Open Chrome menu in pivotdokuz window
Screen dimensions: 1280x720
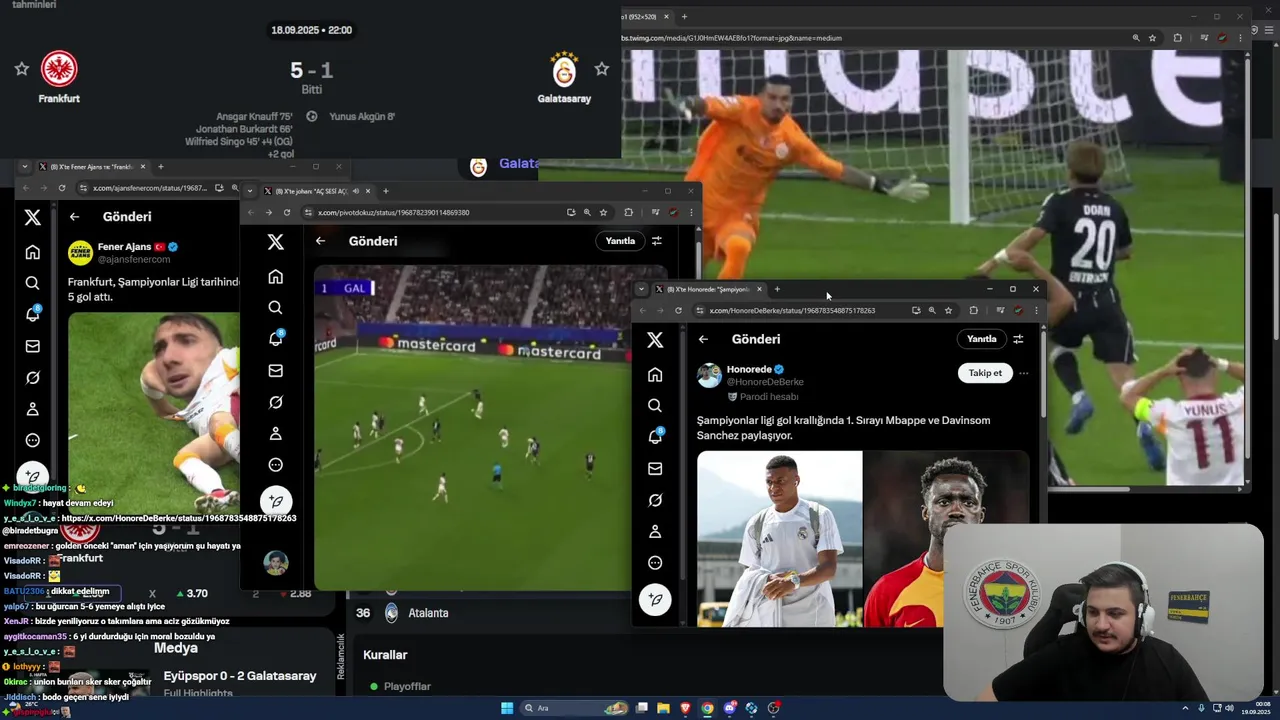coord(691,212)
